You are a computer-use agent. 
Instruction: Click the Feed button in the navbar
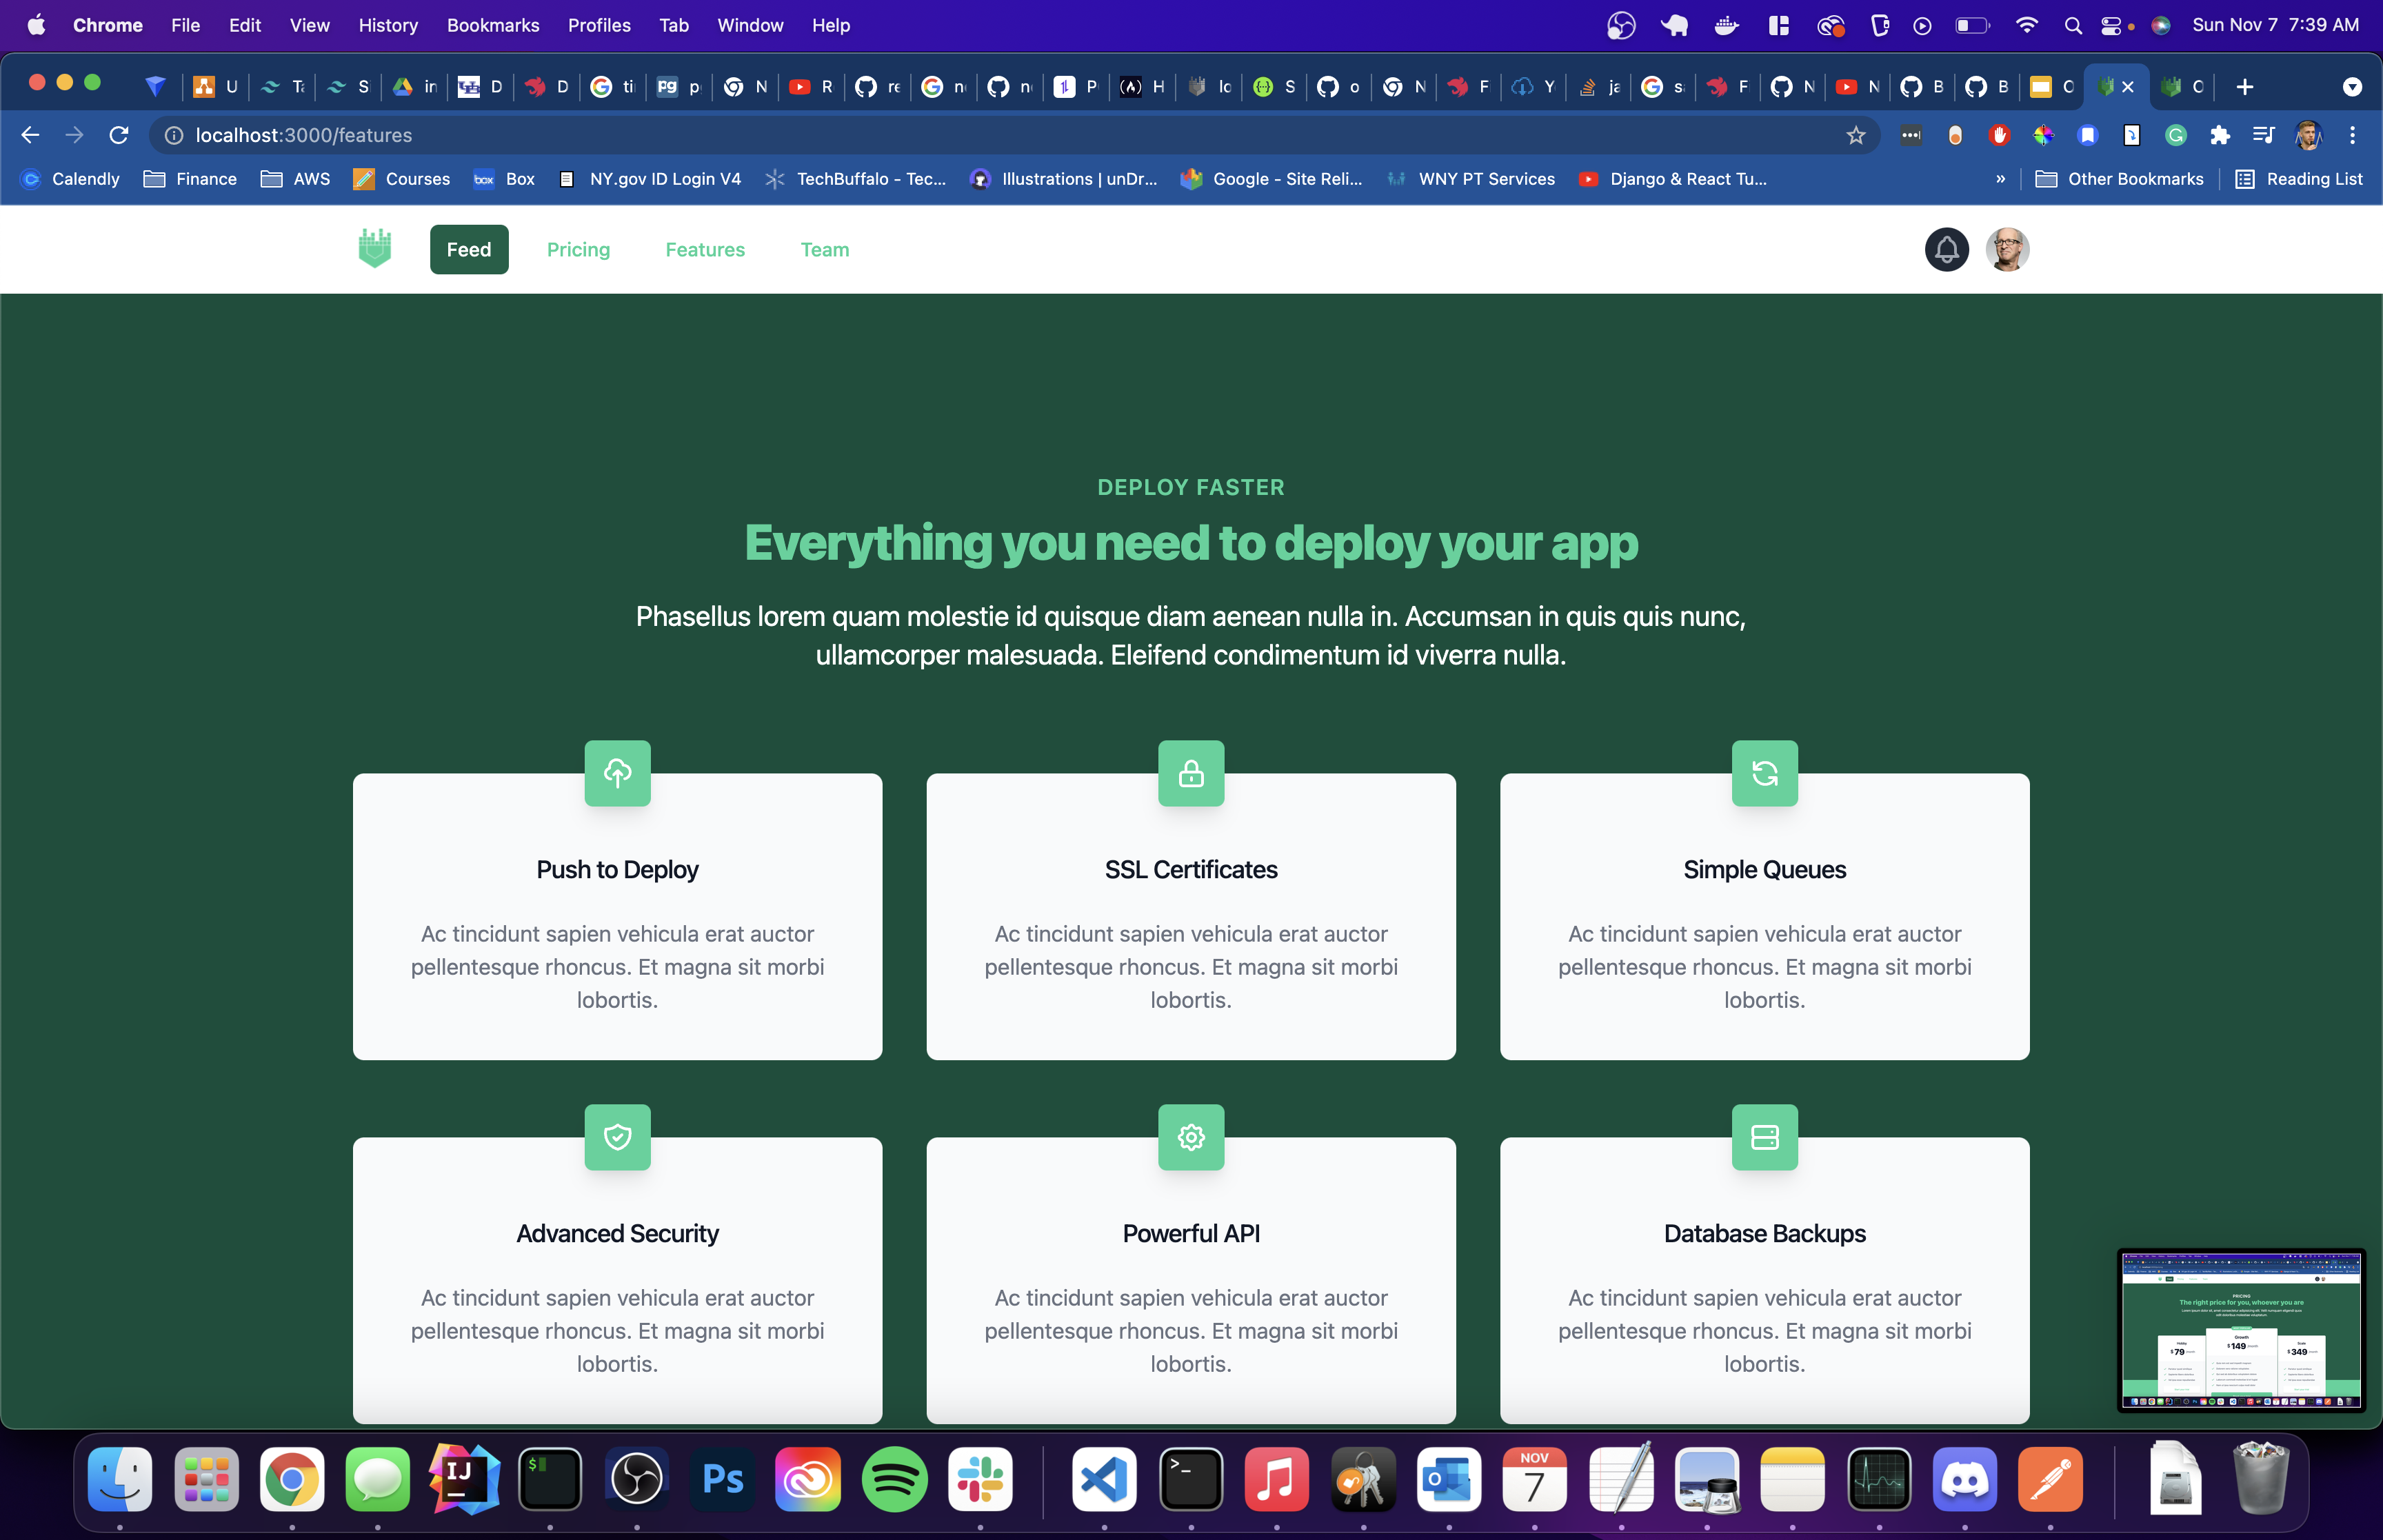tap(469, 249)
